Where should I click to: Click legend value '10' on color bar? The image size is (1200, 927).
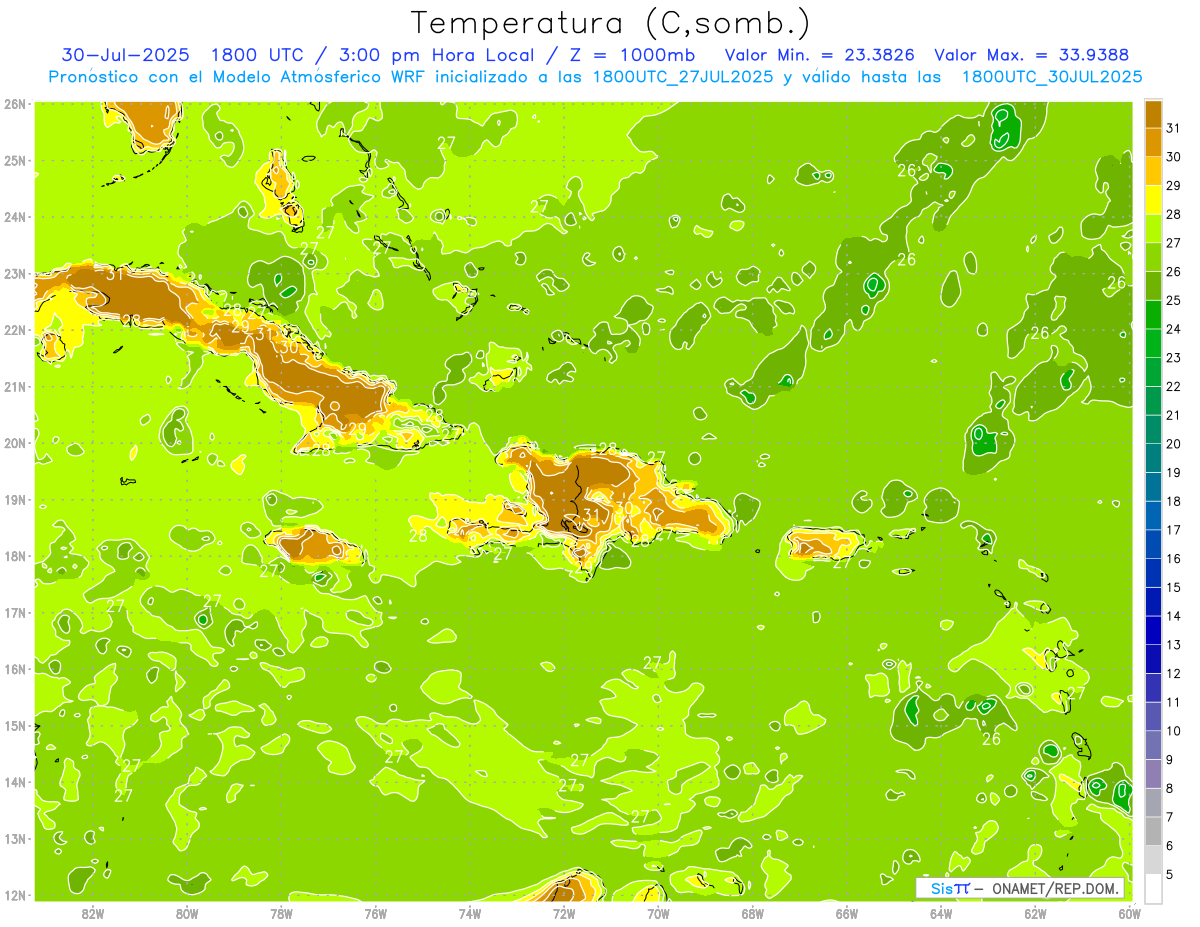(1173, 731)
